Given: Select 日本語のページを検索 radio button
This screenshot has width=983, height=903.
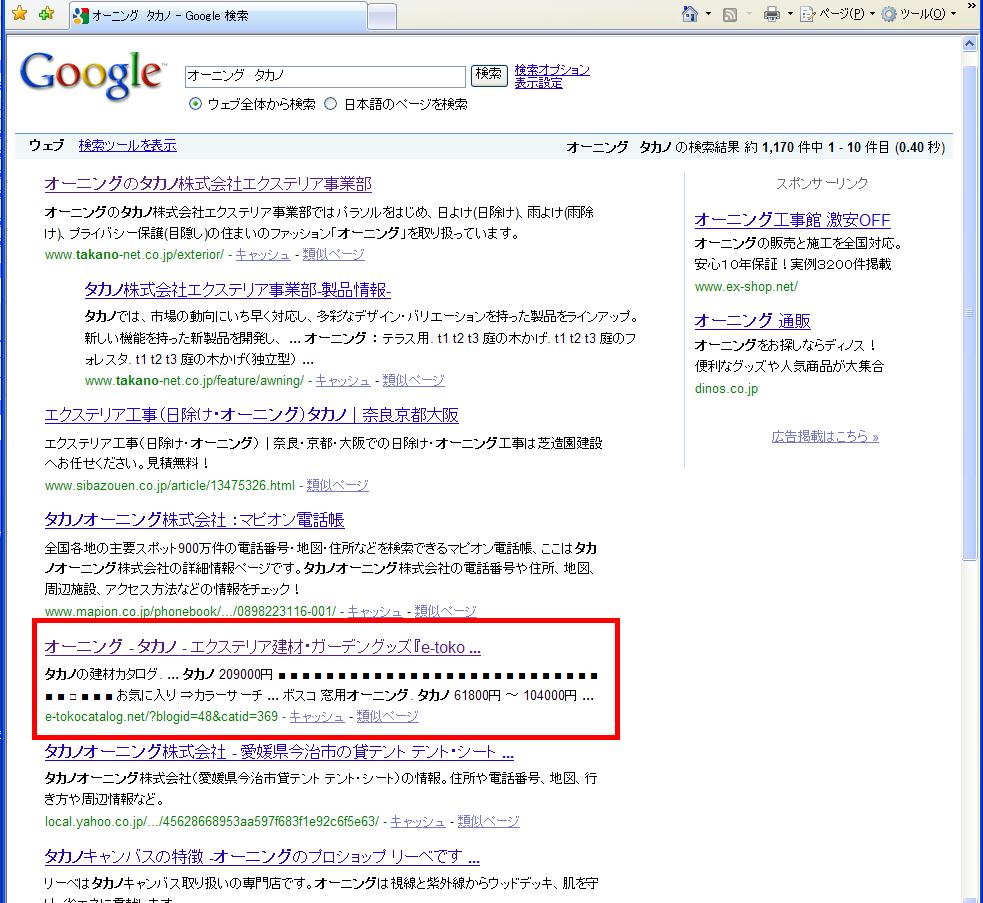Looking at the screenshot, I should [x=331, y=104].
